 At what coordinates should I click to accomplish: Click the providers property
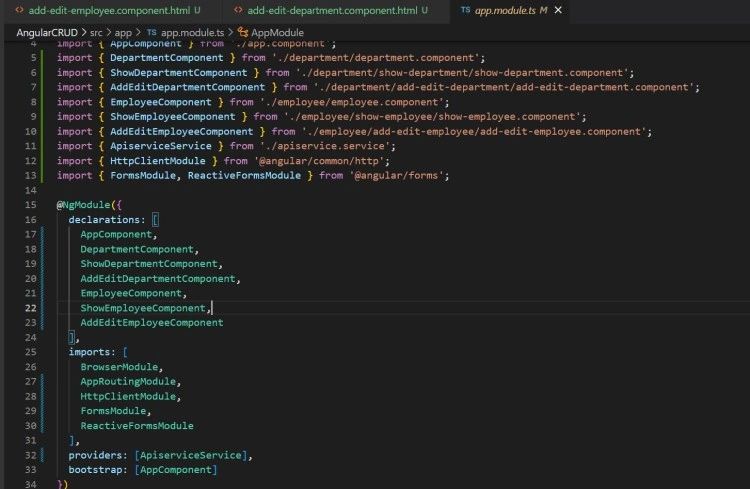tap(95, 455)
